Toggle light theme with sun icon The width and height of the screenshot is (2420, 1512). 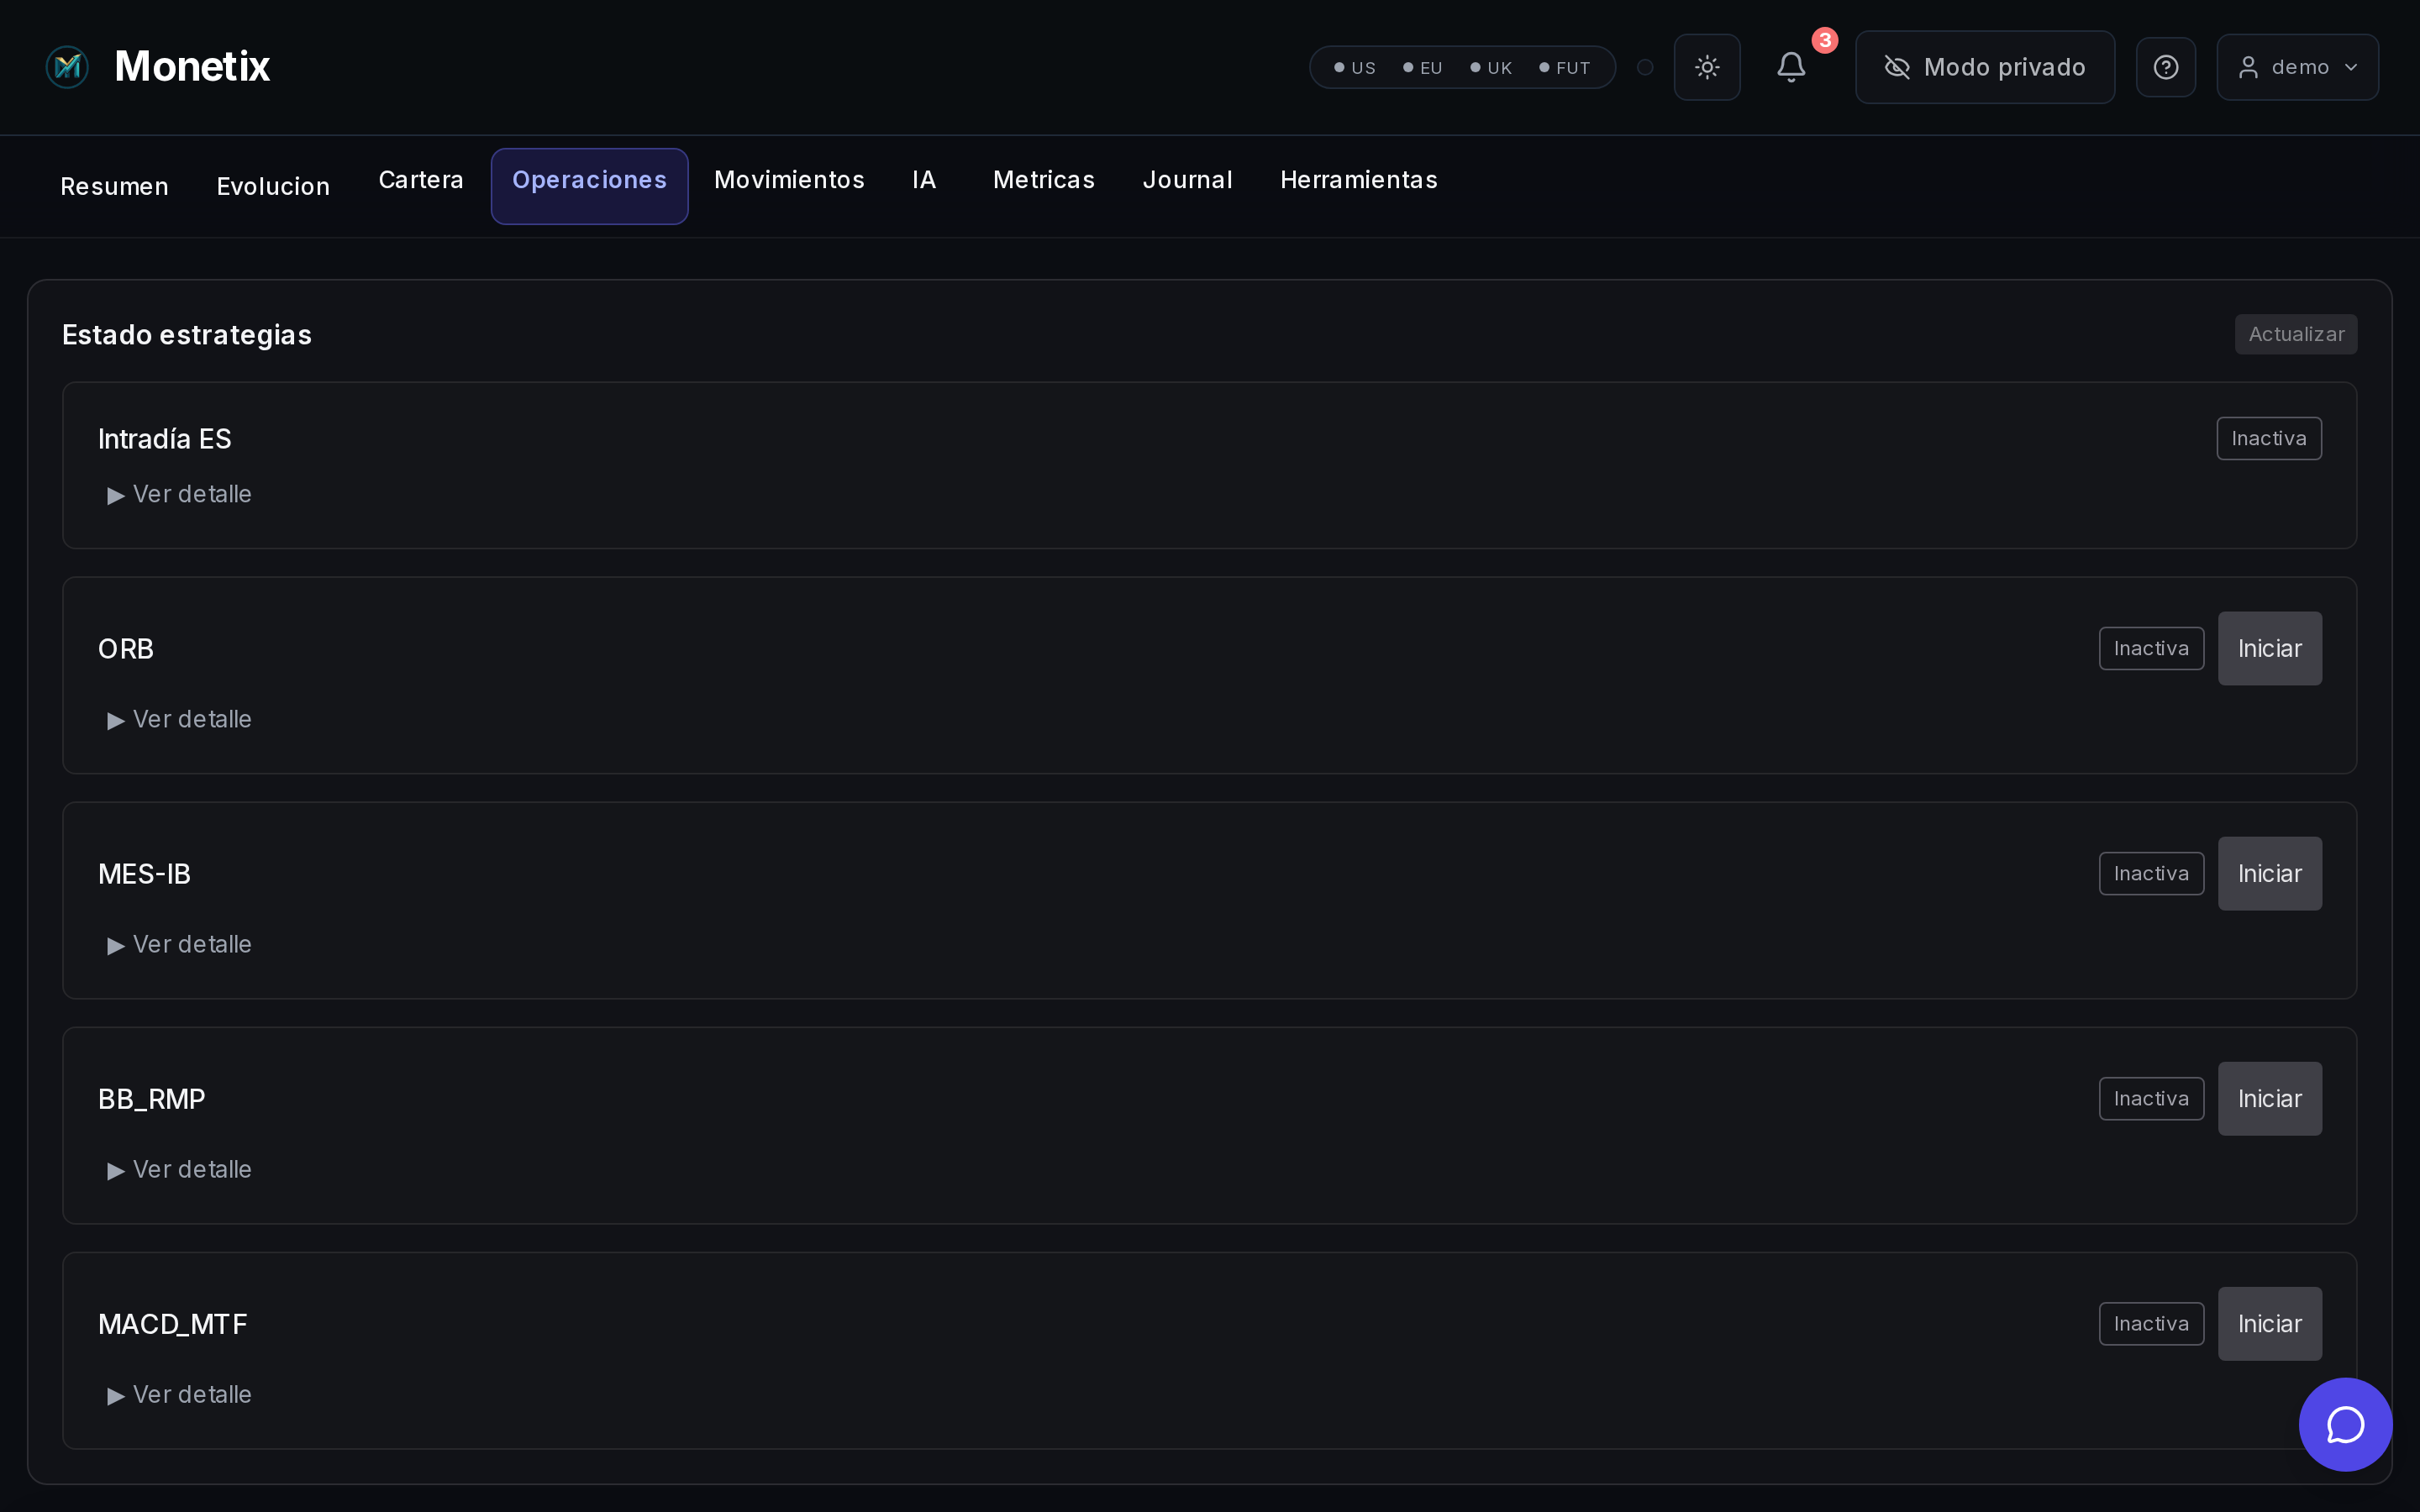(1707, 67)
